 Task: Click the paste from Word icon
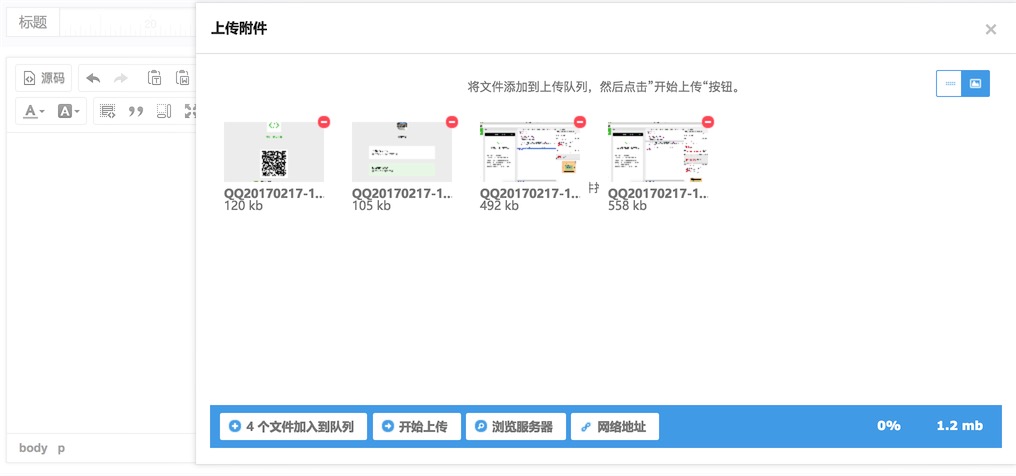point(183,78)
